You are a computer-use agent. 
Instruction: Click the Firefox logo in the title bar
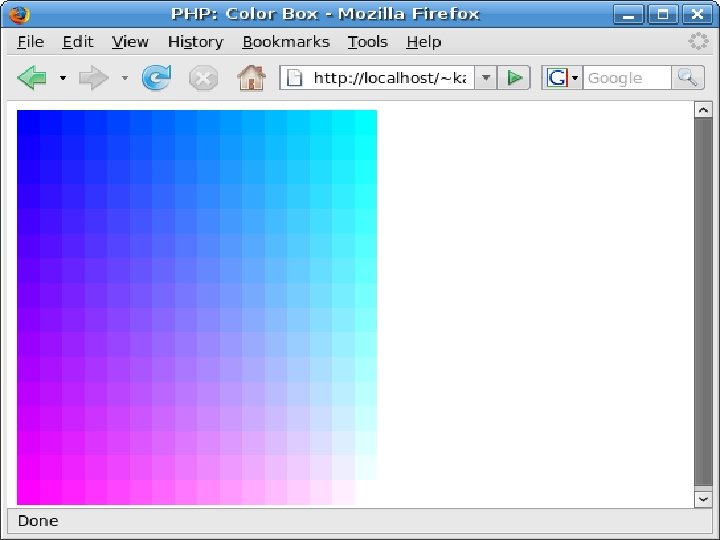(19, 14)
